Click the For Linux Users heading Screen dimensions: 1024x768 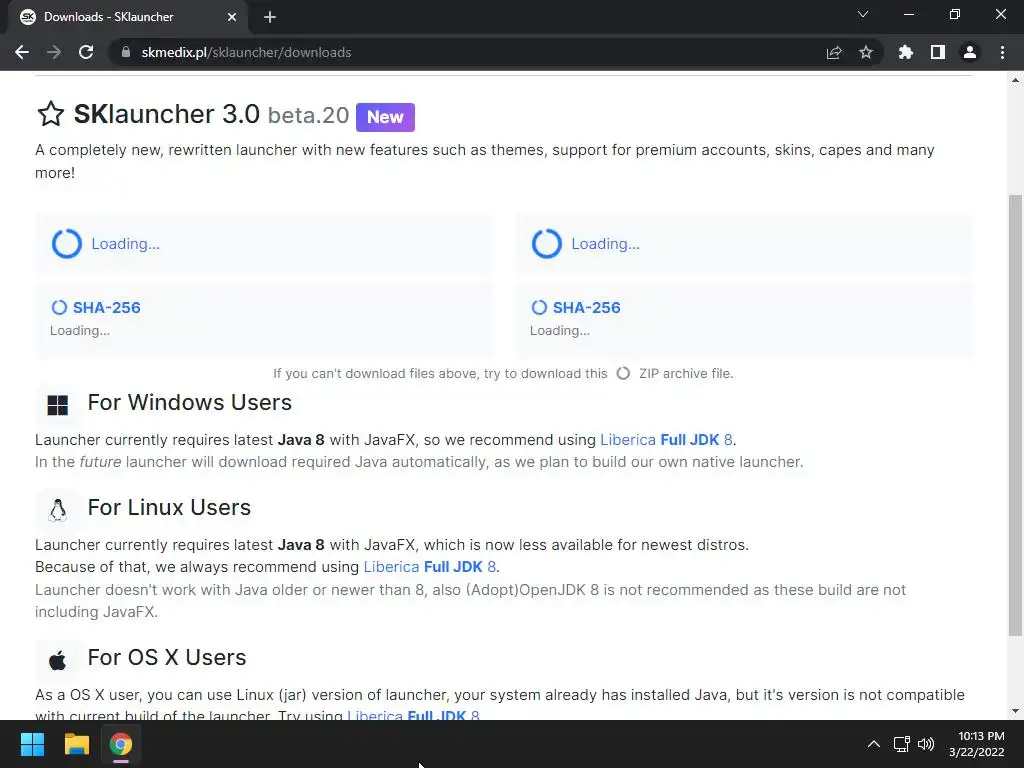[169, 507]
